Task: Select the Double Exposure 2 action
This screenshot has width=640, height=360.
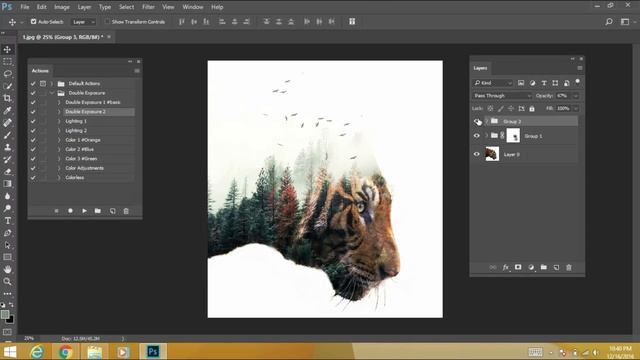Action: click(x=85, y=112)
